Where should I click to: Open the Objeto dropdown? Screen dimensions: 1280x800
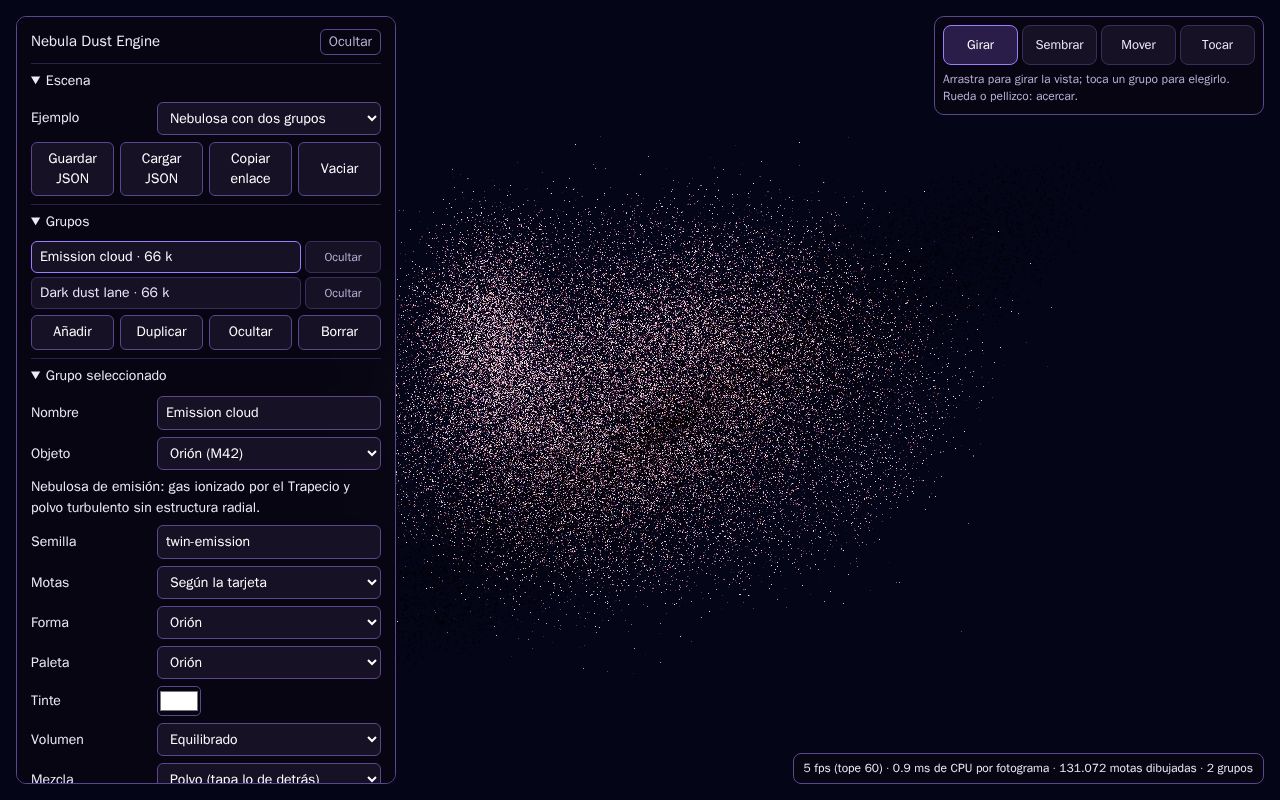pos(269,453)
